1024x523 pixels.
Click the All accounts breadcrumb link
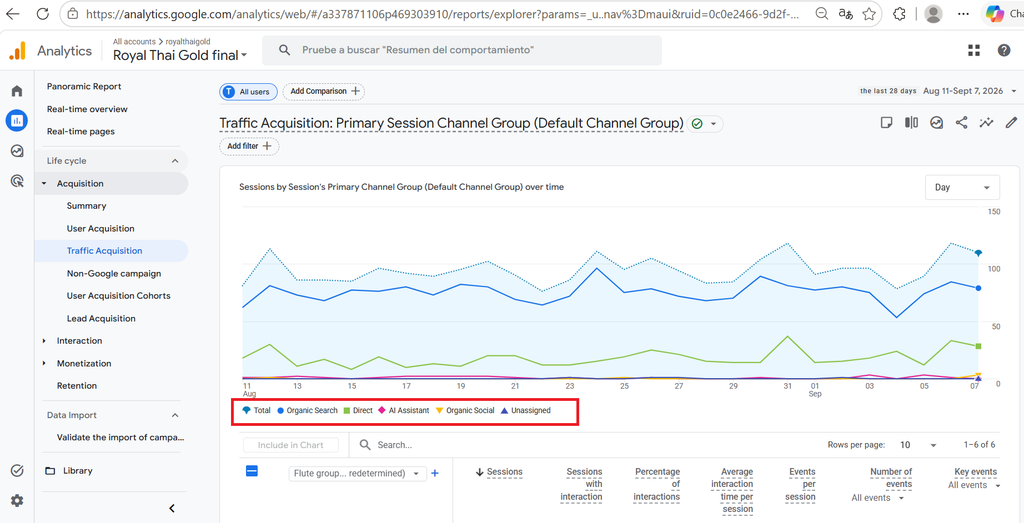134,41
